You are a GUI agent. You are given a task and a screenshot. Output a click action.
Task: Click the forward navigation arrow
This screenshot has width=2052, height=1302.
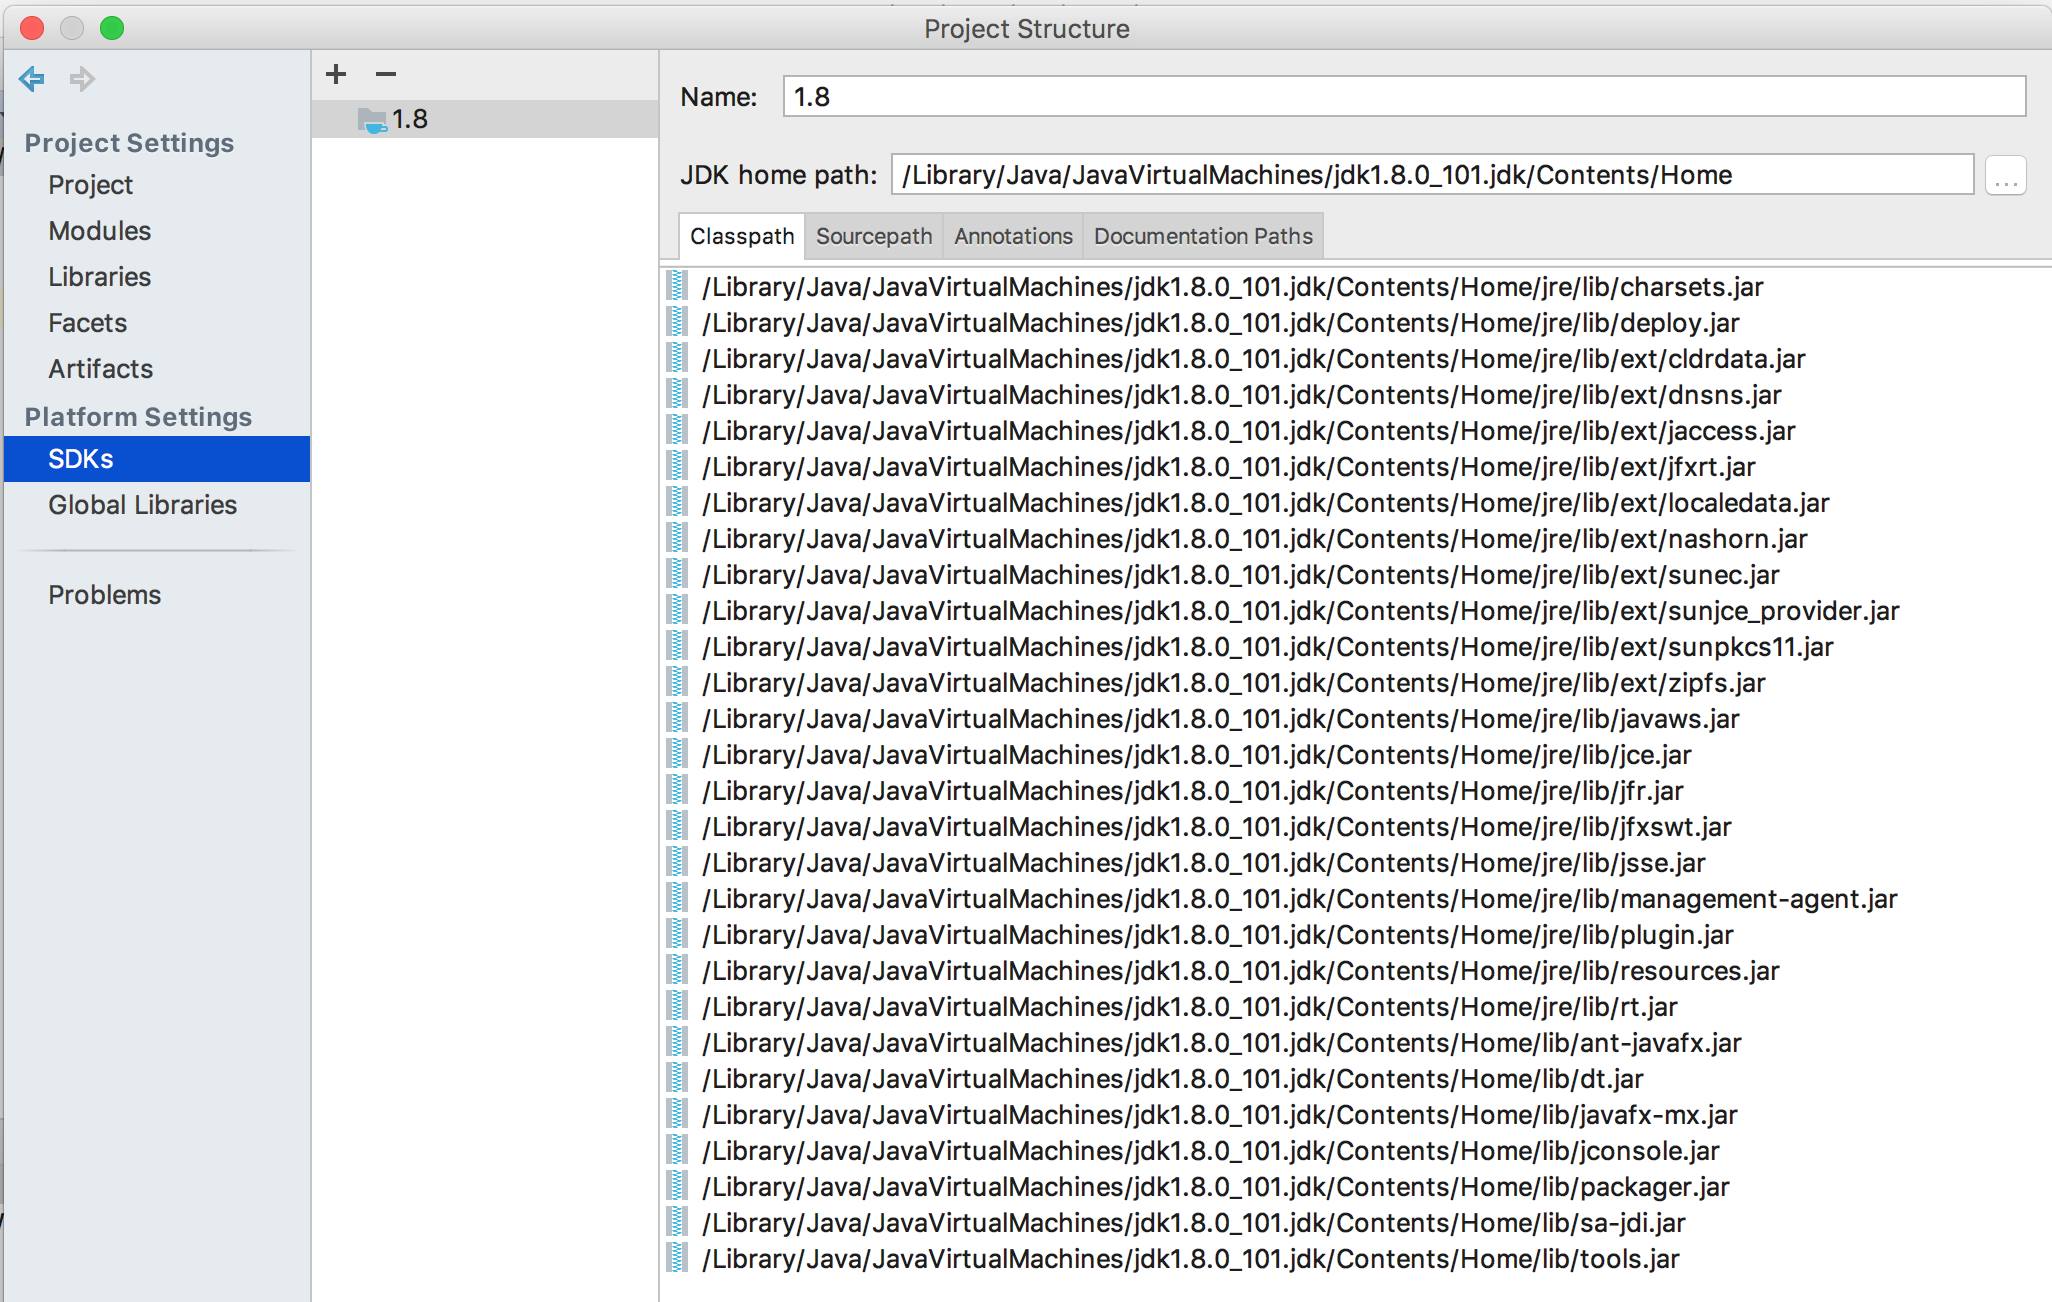(x=82, y=78)
